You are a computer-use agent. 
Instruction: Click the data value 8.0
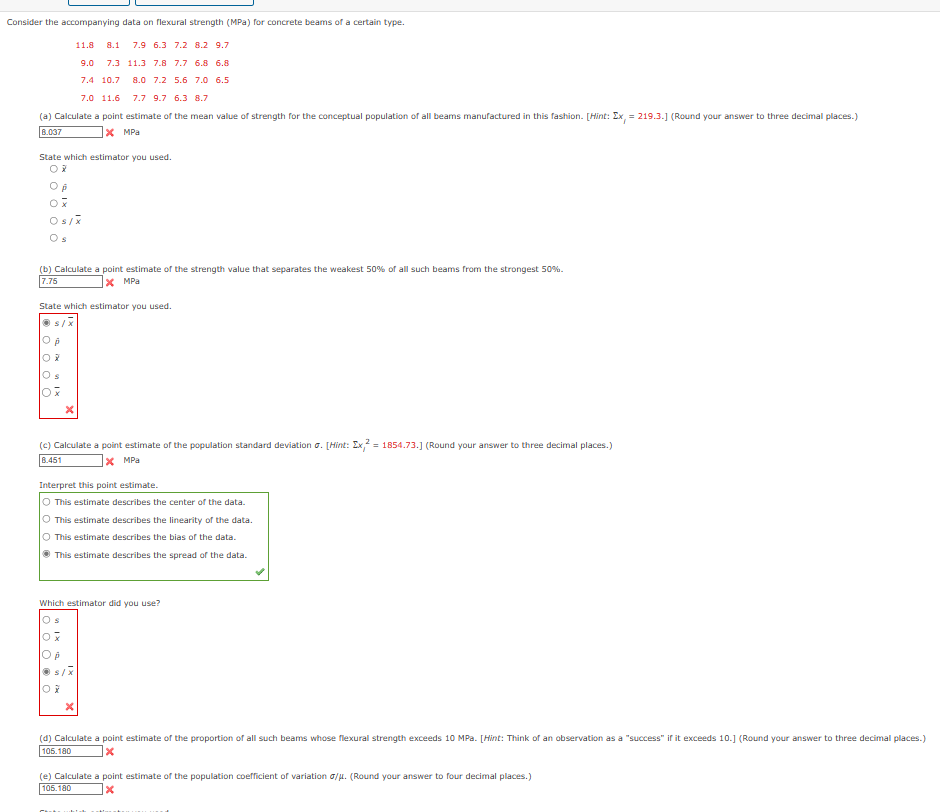click(139, 80)
